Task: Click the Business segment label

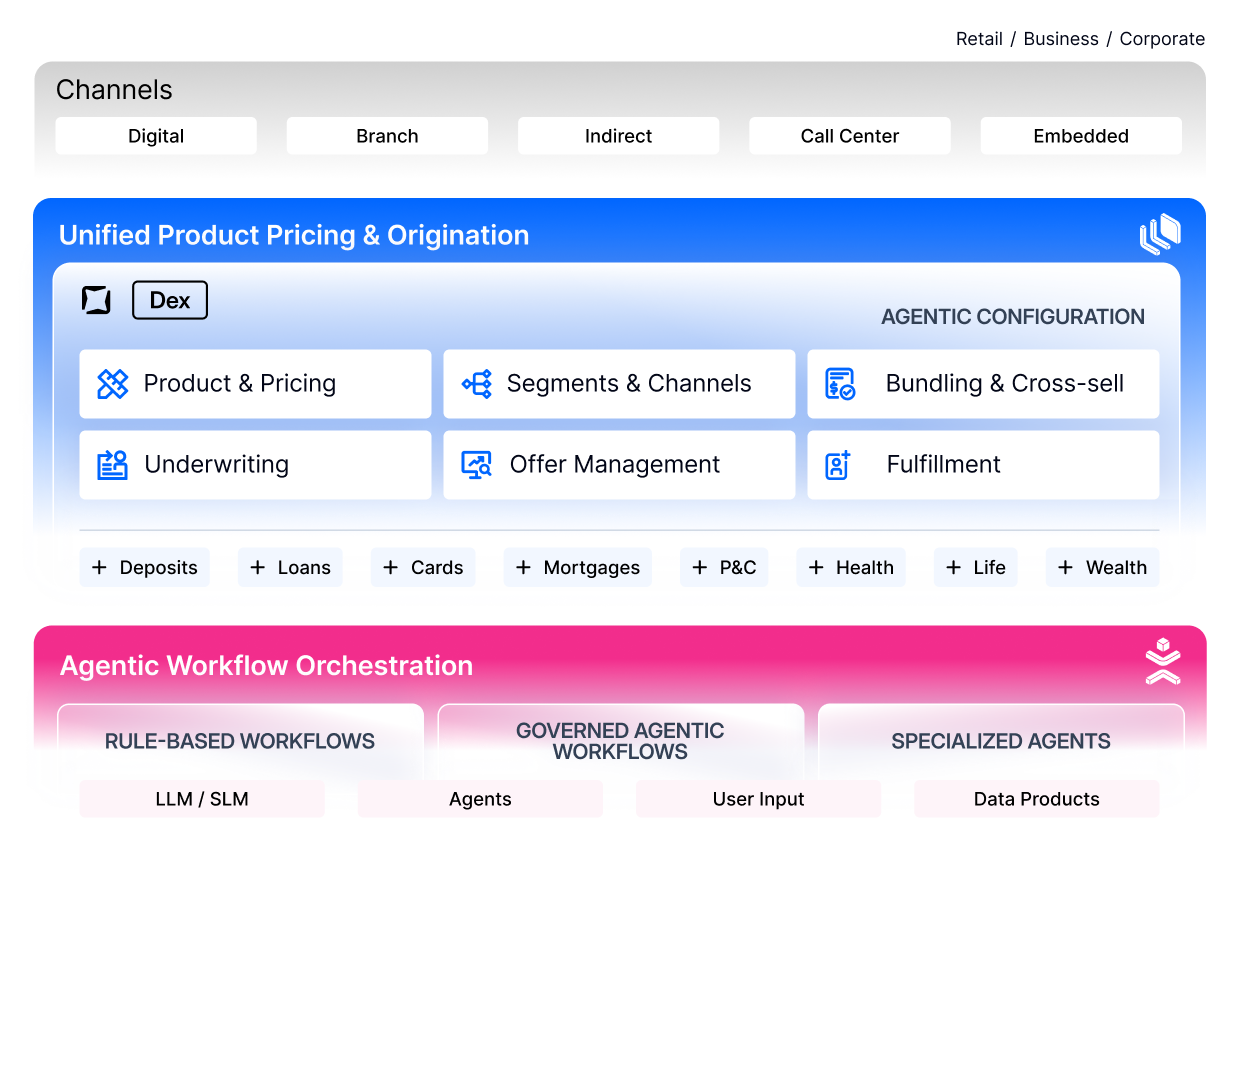Action: (x=1061, y=39)
